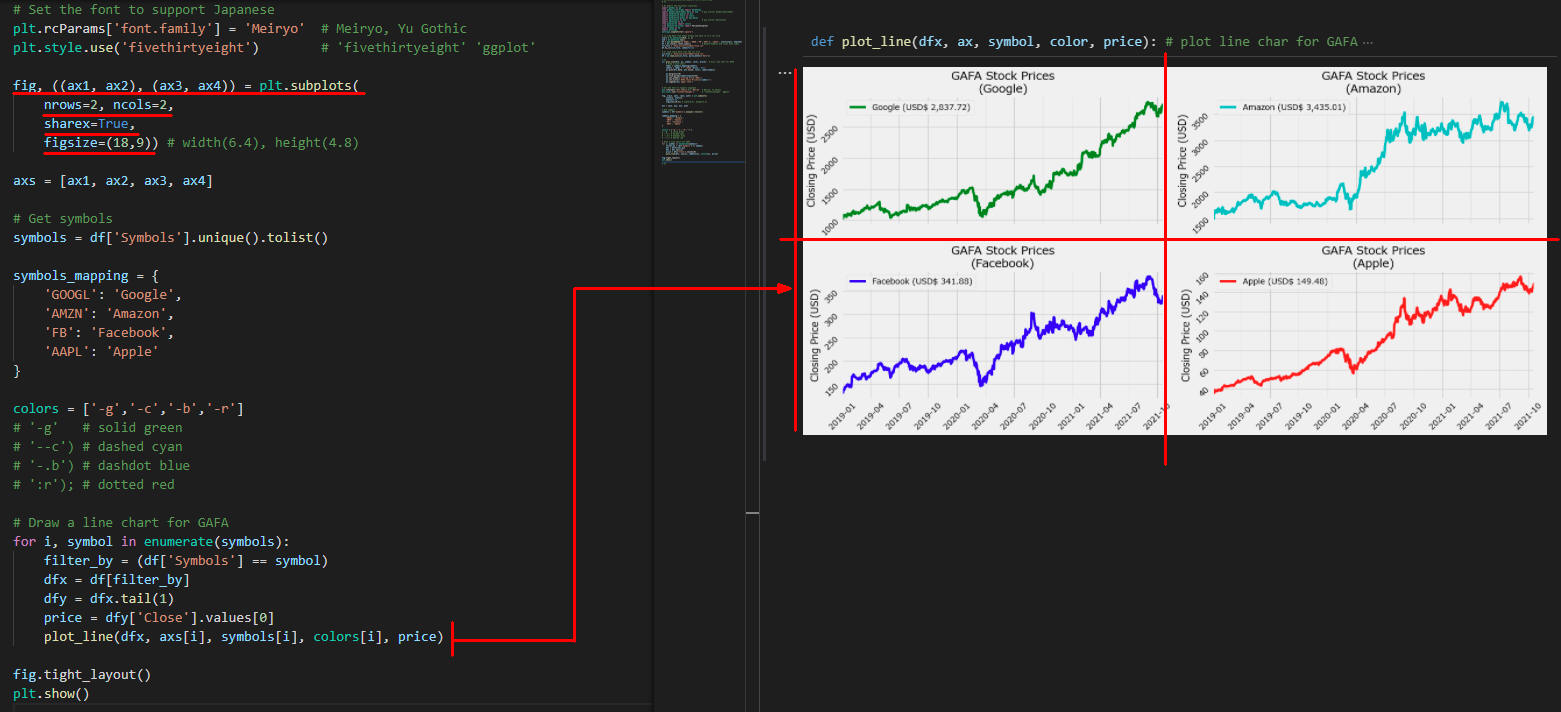Click the '# dotted red' comment line
Screen dimensions: 1561x712
click(94, 484)
